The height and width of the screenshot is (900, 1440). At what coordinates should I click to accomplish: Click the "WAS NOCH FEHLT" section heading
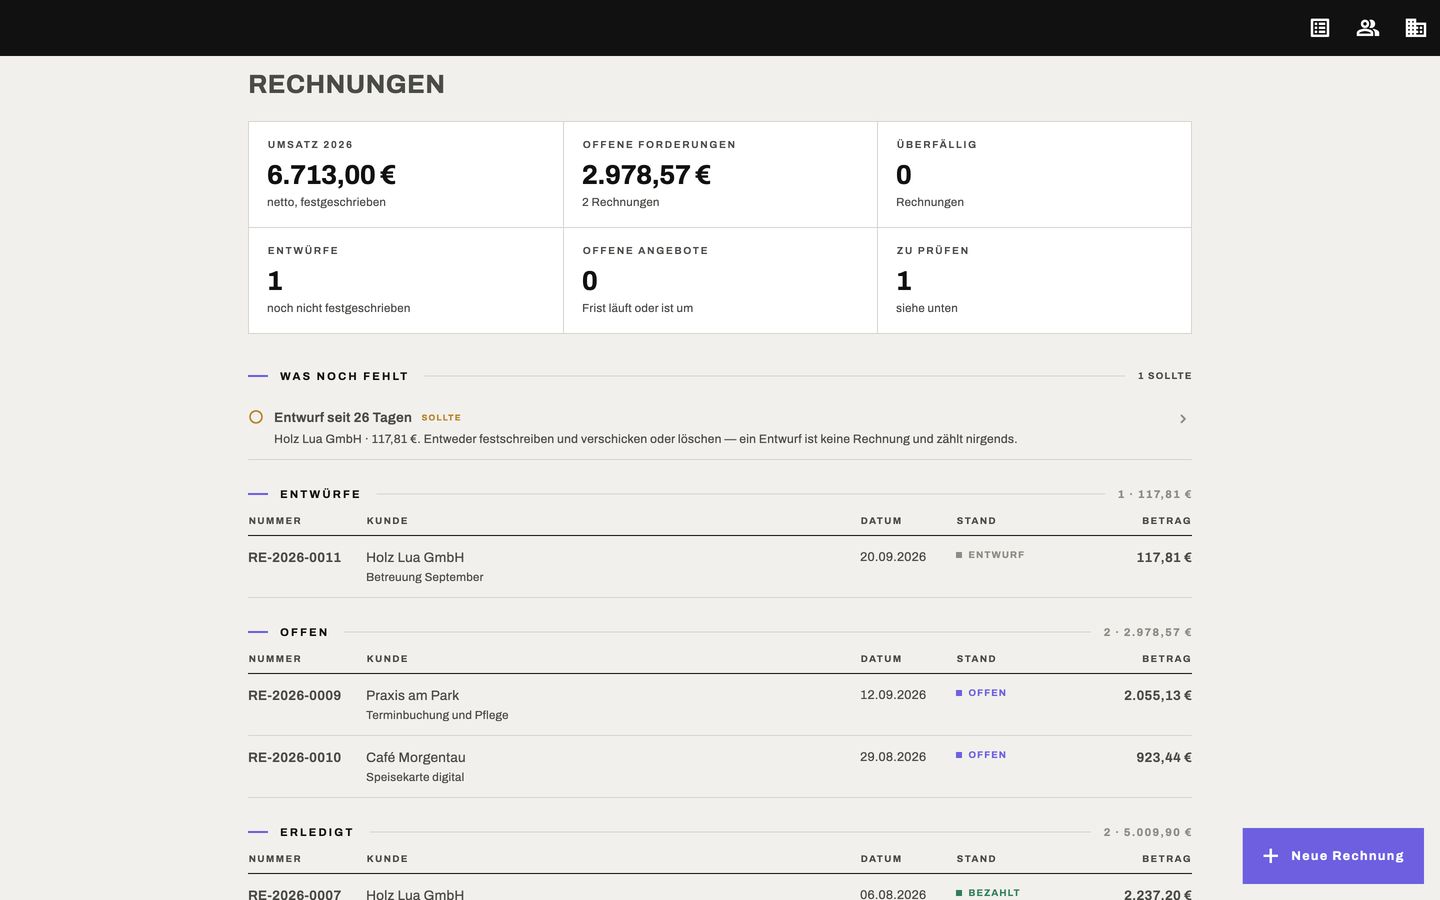point(344,376)
